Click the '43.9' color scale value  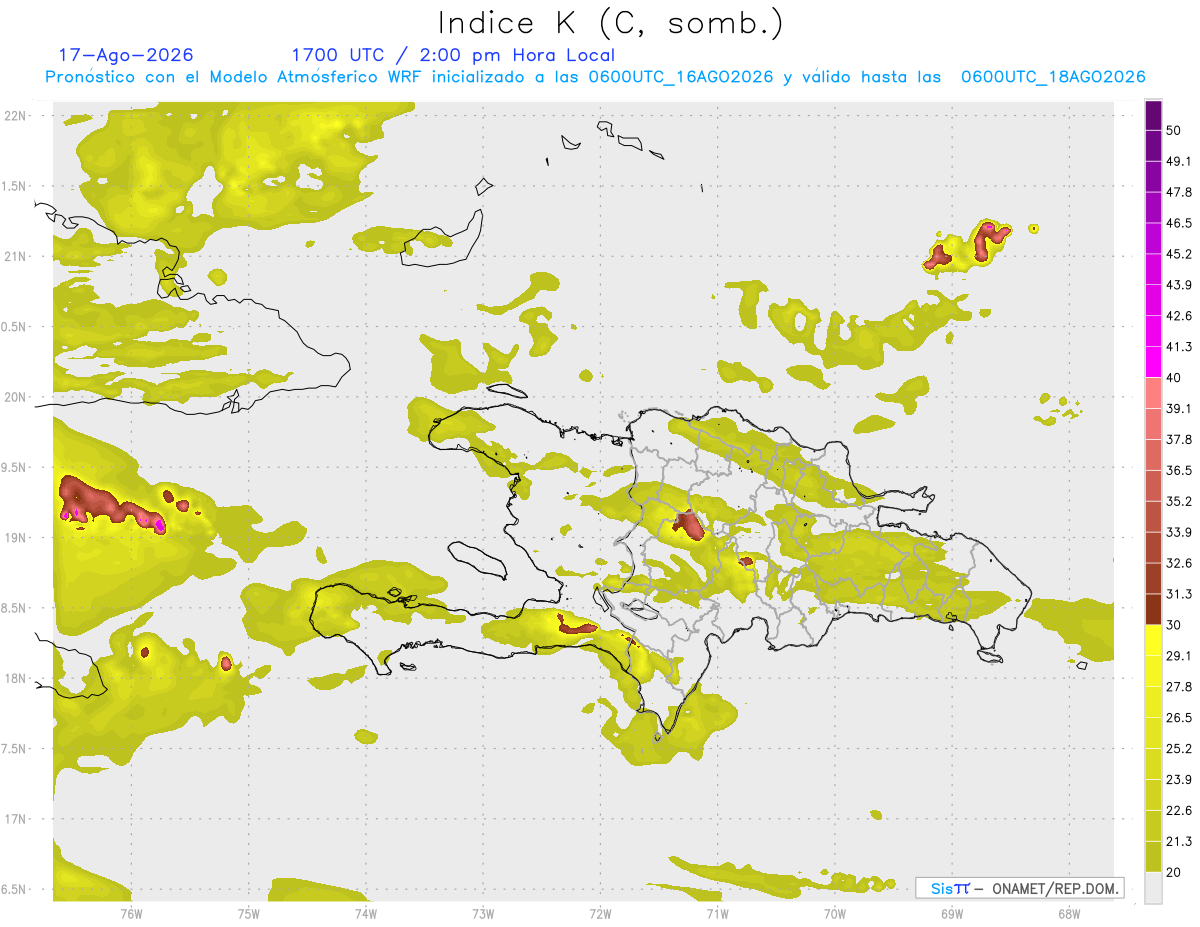(1179, 285)
